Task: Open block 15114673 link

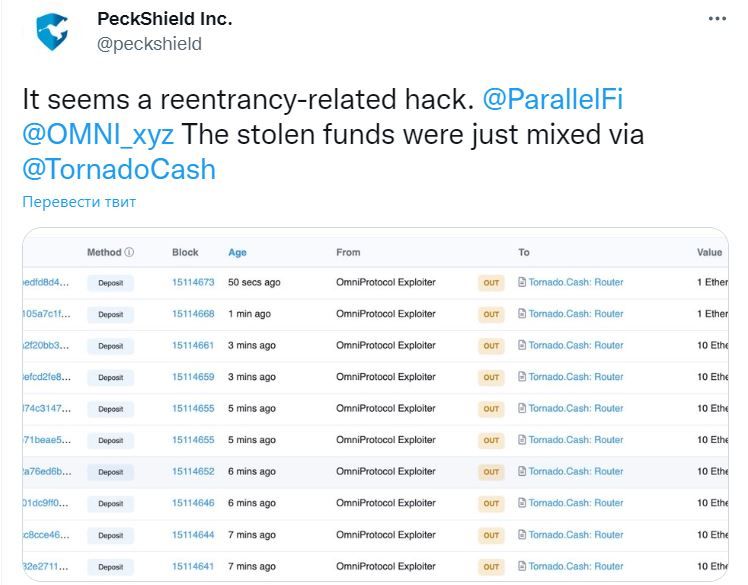Action: pos(193,282)
